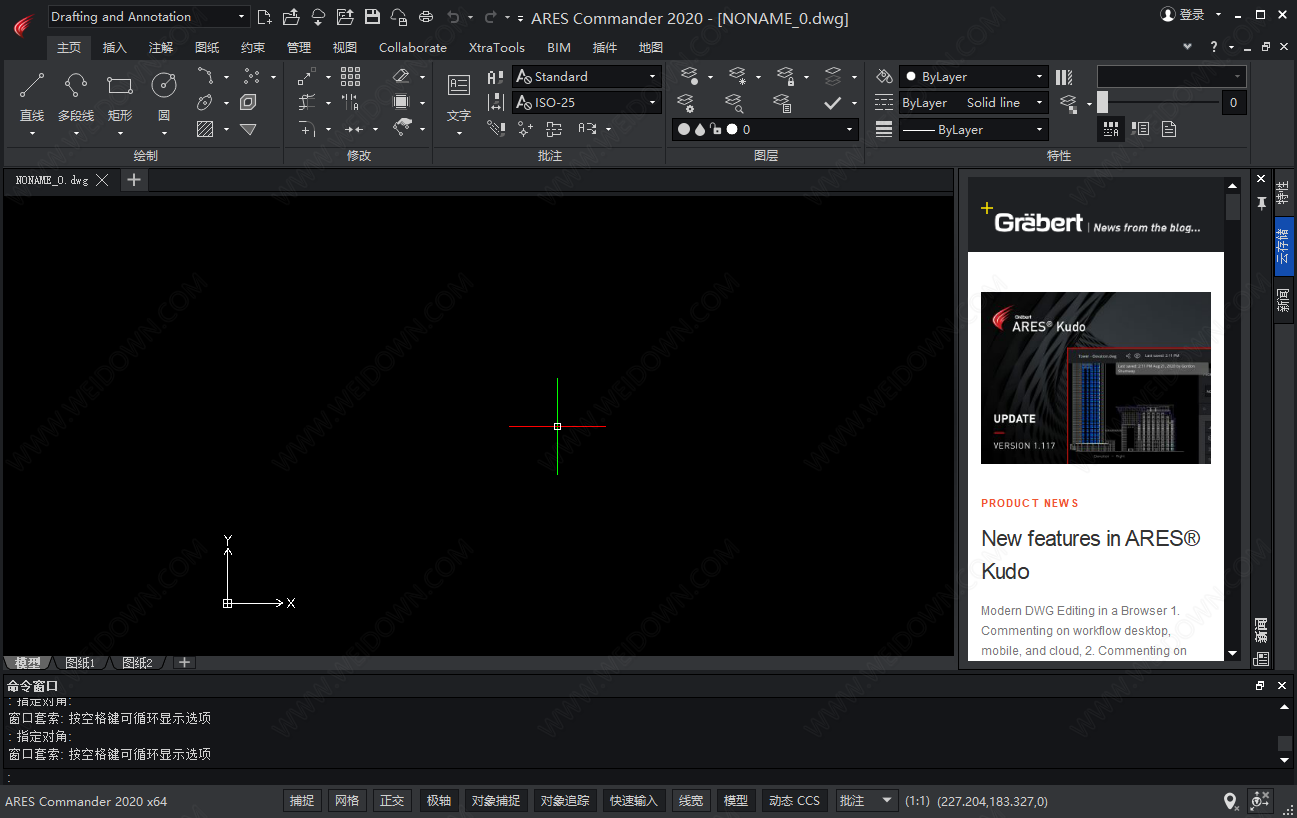This screenshot has height=818, width=1297.
Task: Click the 文字 (Text) tool icon
Action: pyautogui.click(x=459, y=86)
